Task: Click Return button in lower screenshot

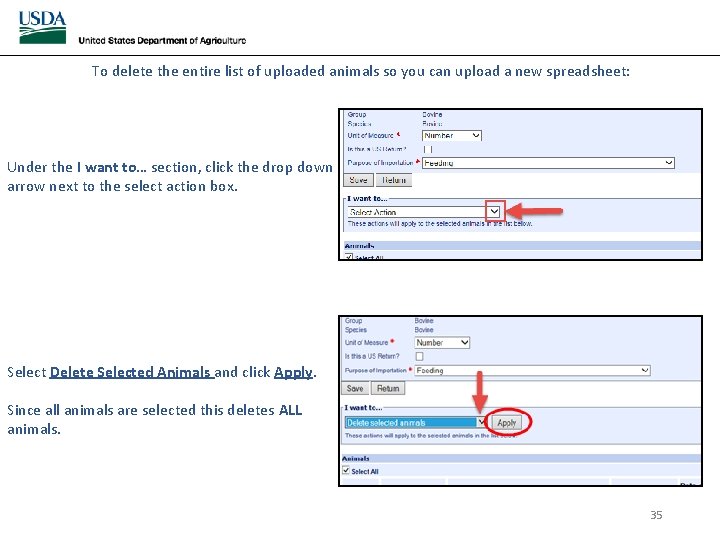Action: [388, 388]
